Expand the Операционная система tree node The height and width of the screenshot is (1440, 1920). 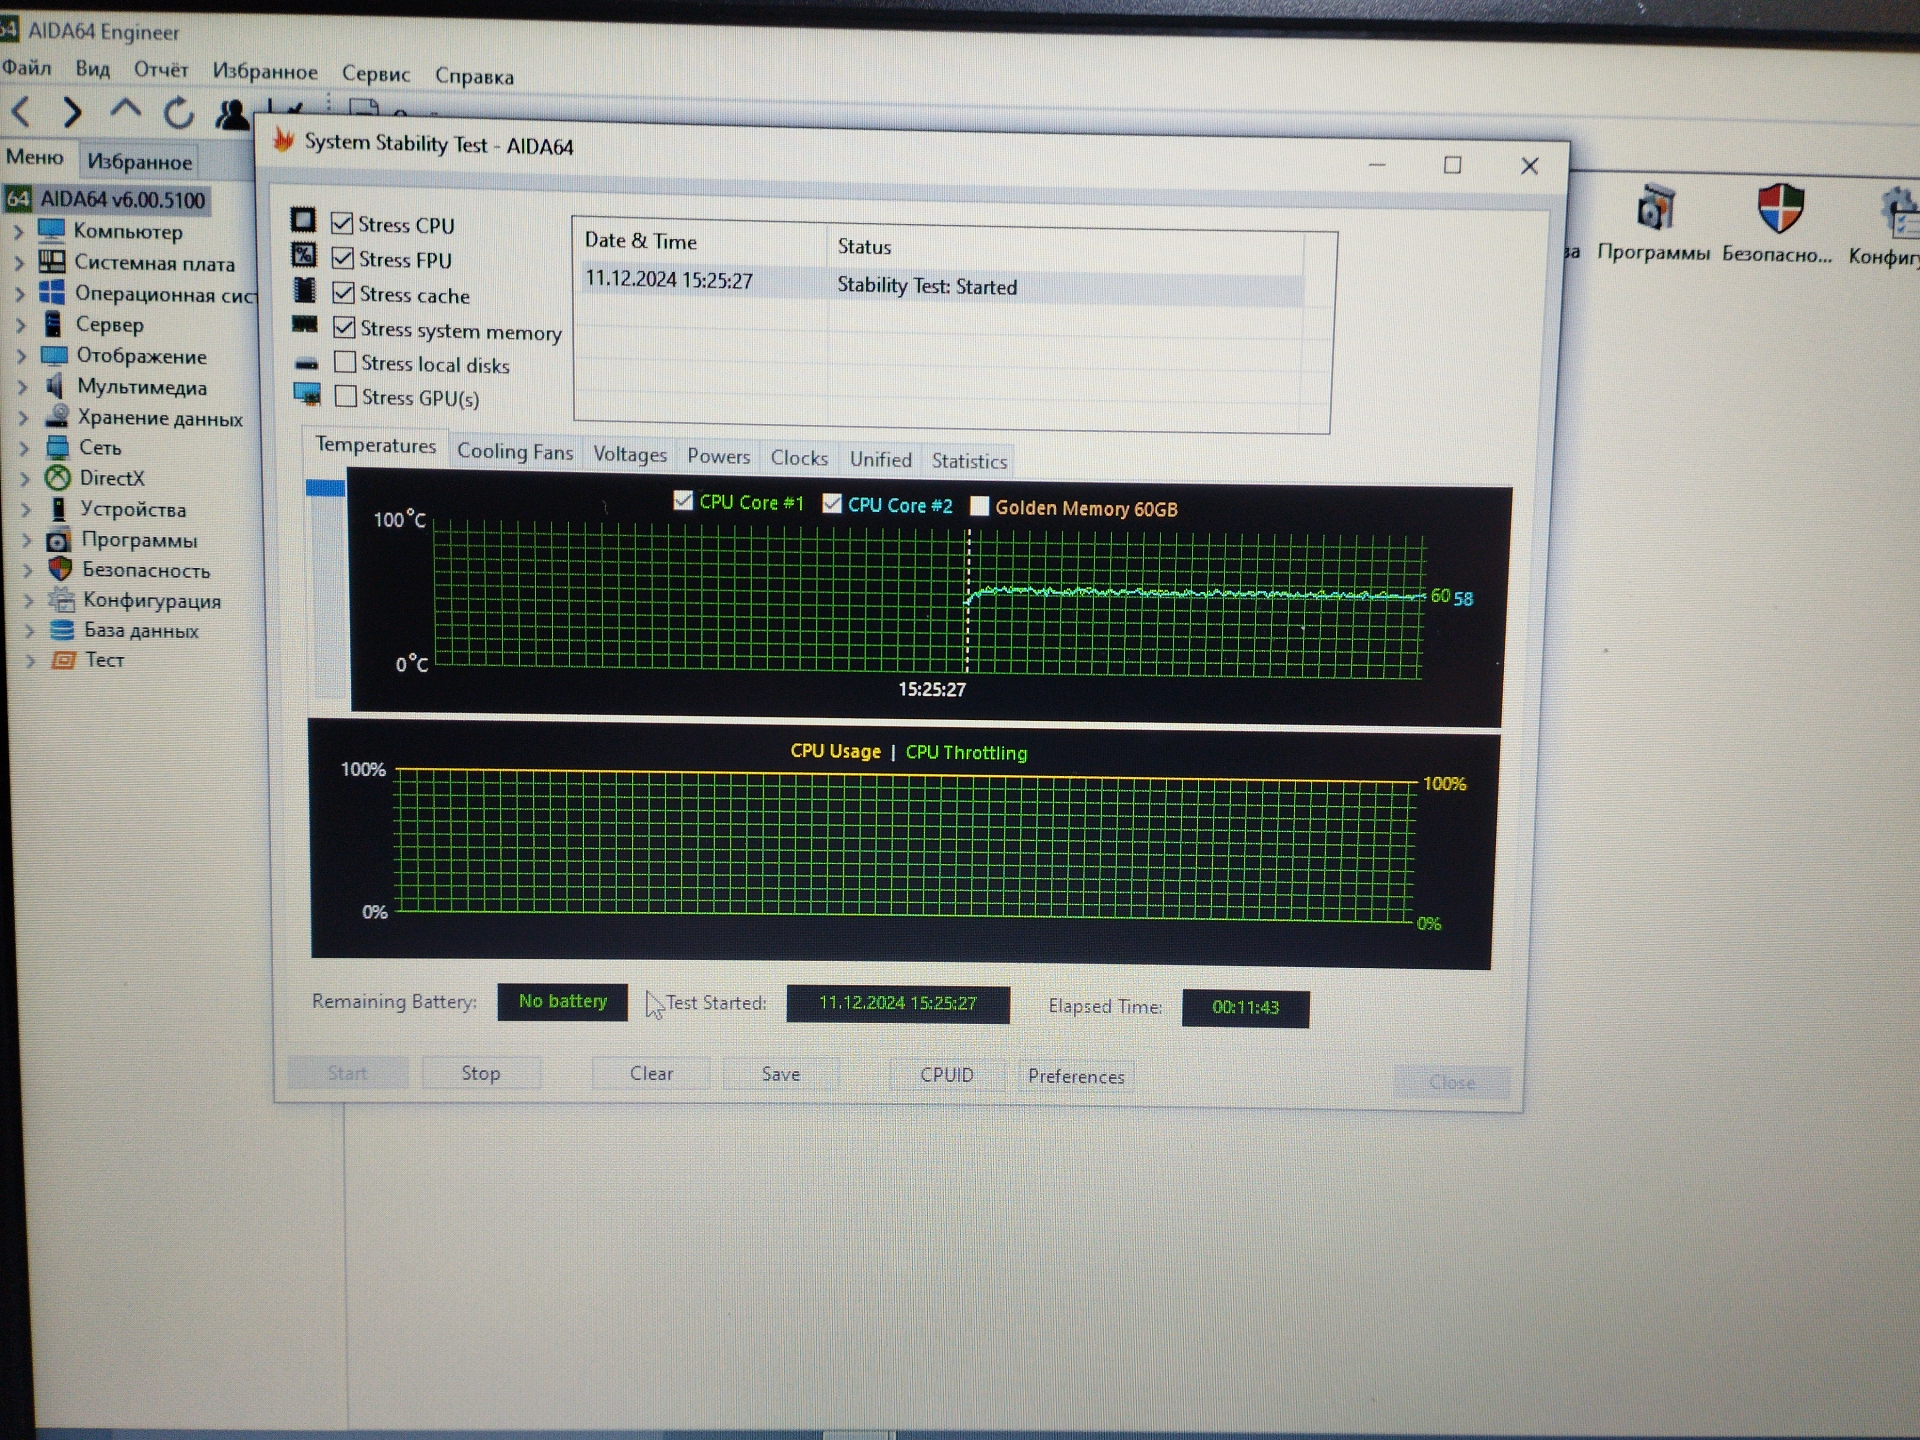[x=20, y=295]
